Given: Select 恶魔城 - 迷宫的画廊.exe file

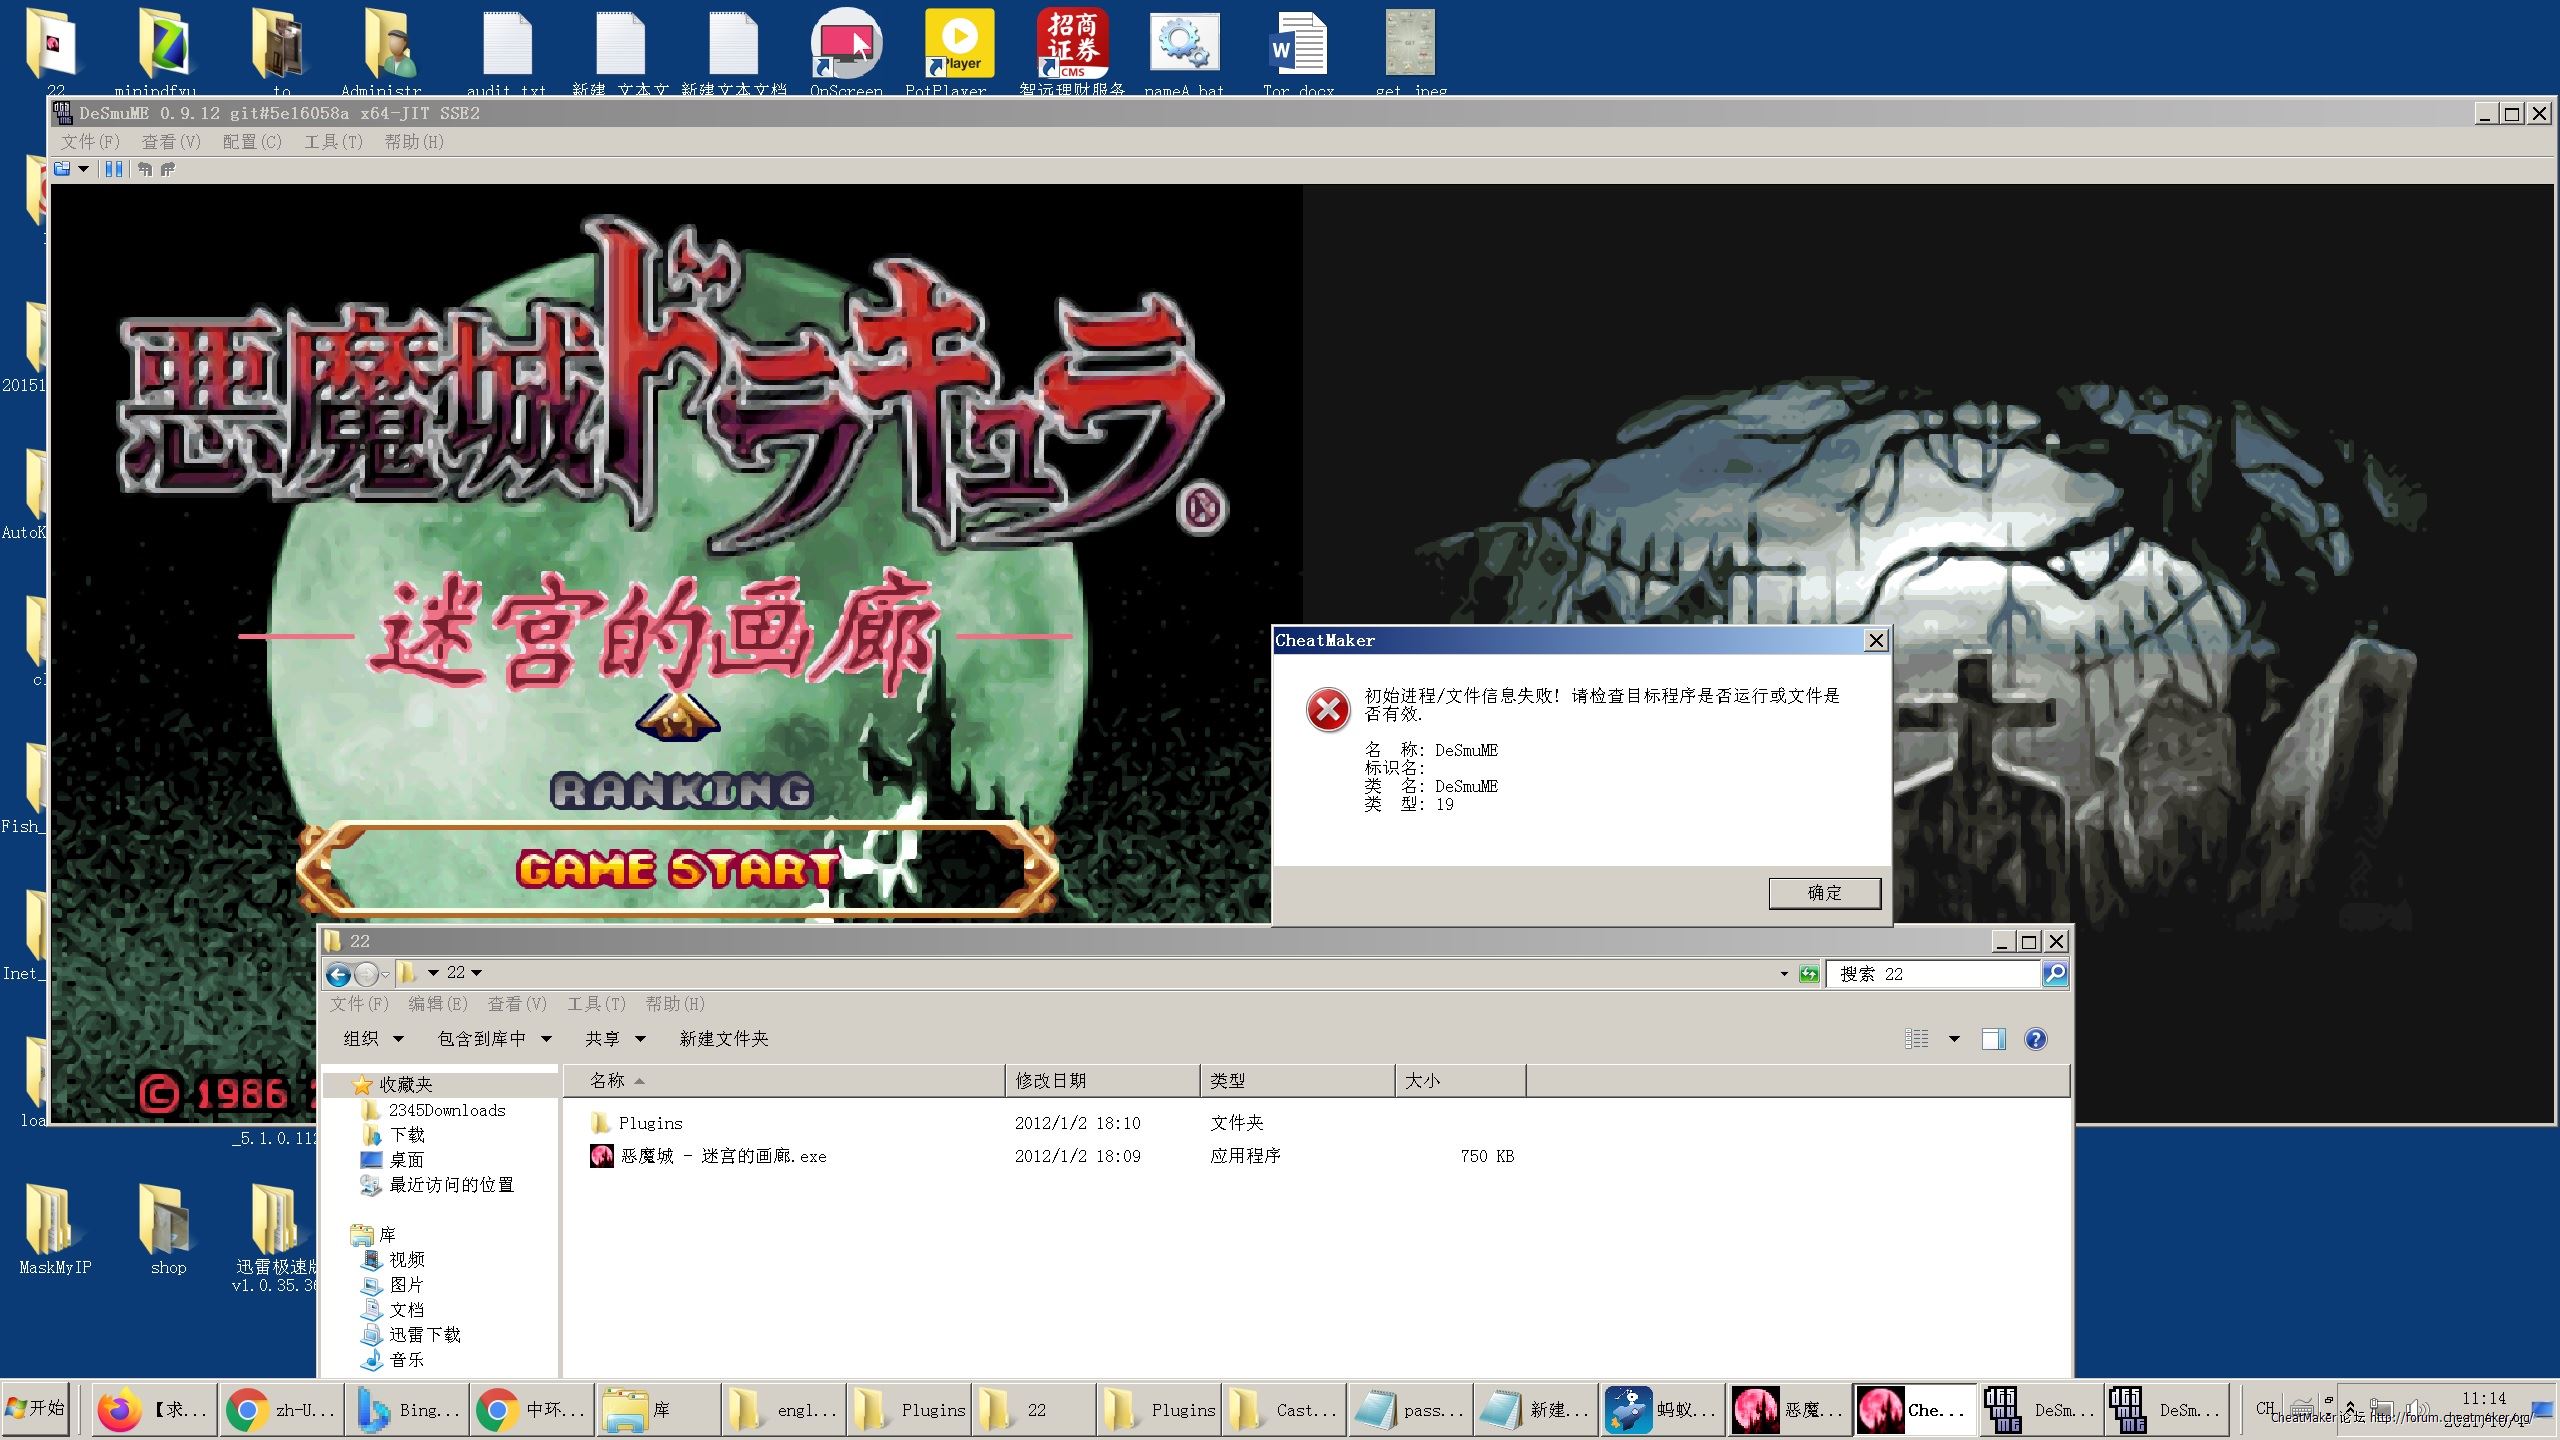Looking at the screenshot, I should point(723,1157).
